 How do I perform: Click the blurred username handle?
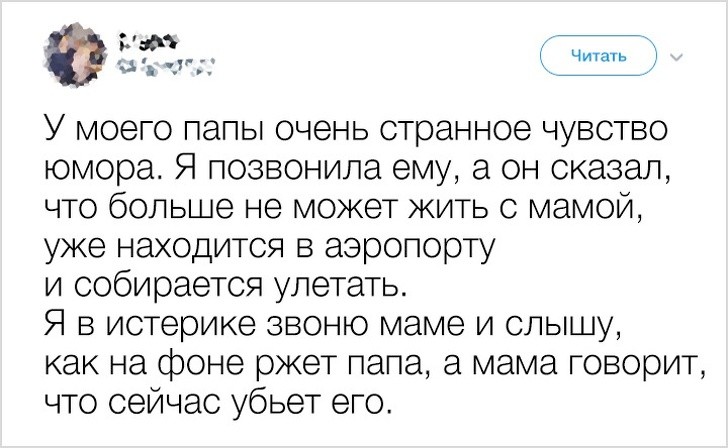[162, 68]
